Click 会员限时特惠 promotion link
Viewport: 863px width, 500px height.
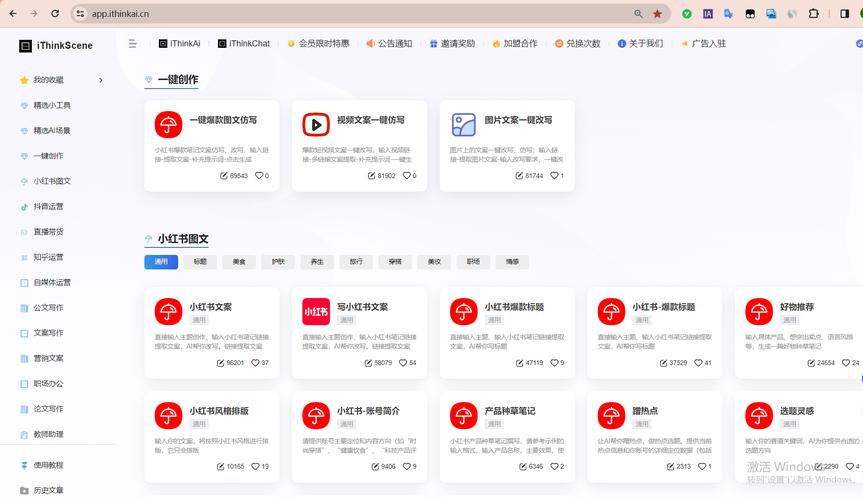point(319,44)
